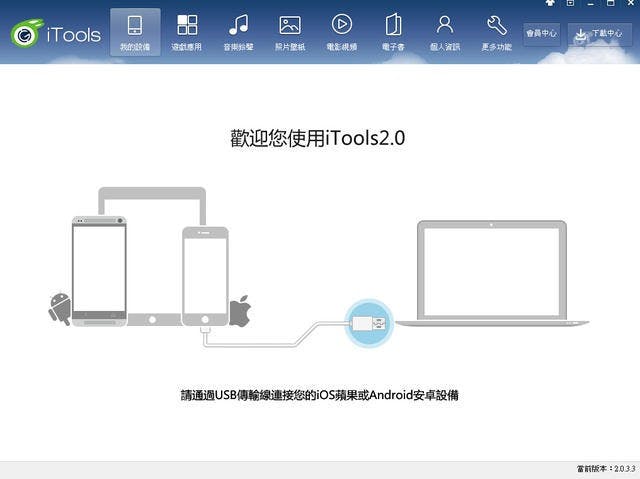
Task: Open the E-books (電子書) section
Action: tap(393, 32)
